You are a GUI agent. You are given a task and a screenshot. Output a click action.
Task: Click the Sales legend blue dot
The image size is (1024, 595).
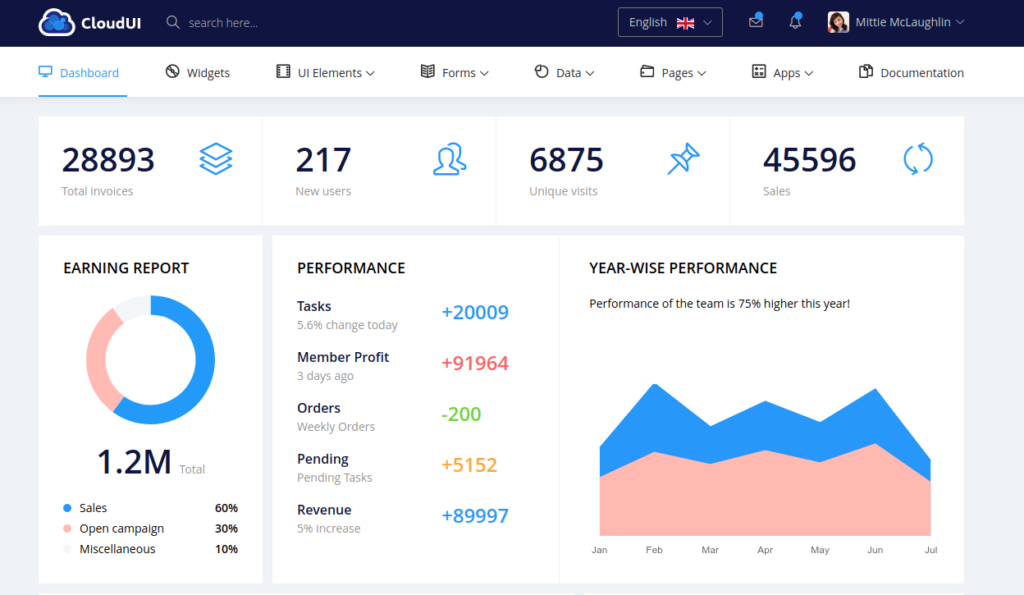67,507
